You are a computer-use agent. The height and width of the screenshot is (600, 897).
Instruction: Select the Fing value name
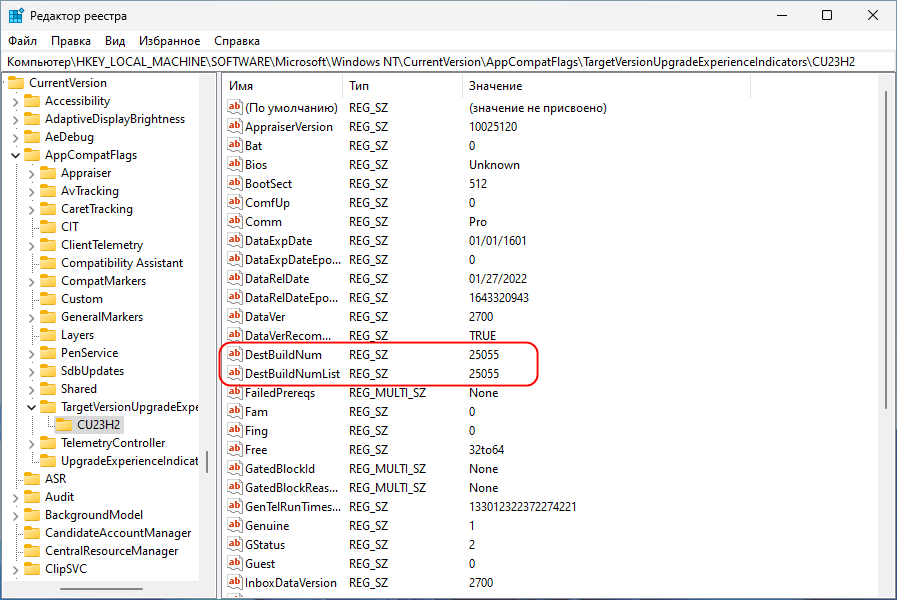256,430
